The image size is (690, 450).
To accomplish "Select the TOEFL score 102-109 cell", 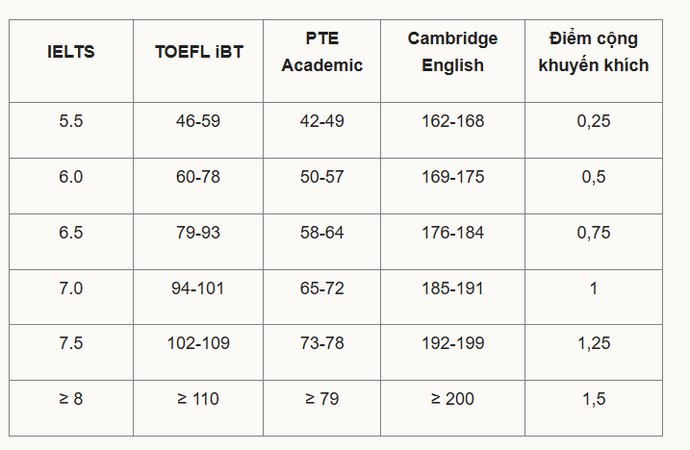I will [198, 343].
